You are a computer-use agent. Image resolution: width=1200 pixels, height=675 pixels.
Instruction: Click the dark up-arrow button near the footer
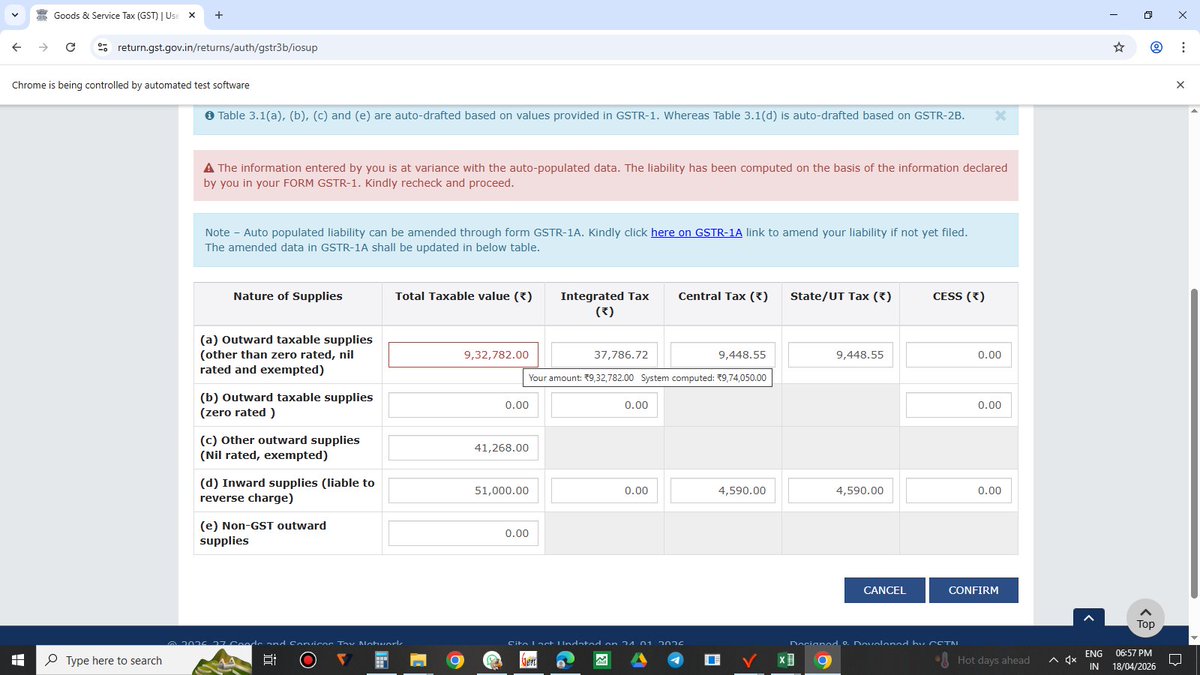(1088, 619)
